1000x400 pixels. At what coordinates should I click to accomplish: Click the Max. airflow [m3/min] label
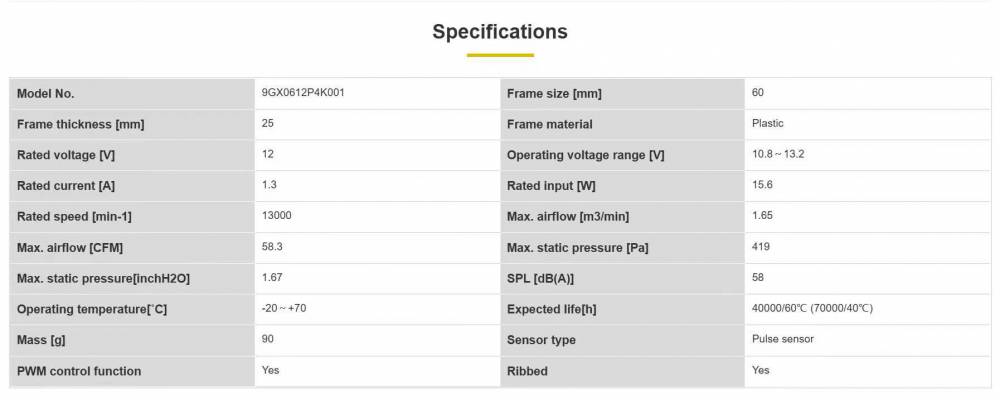[568, 217]
